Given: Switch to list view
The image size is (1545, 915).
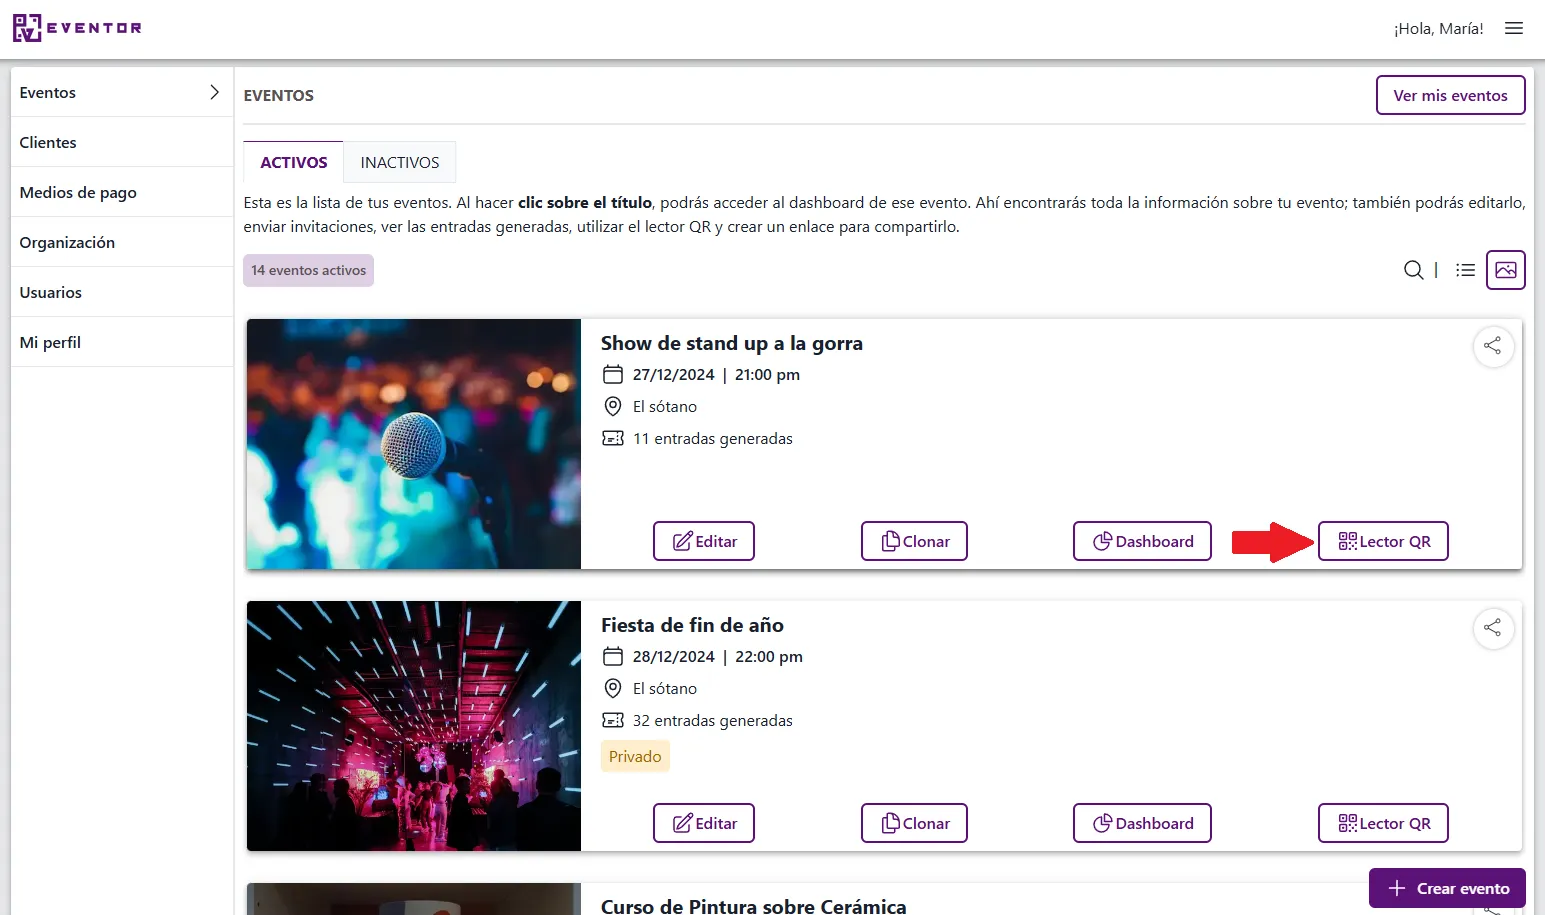Looking at the screenshot, I should click(1465, 270).
